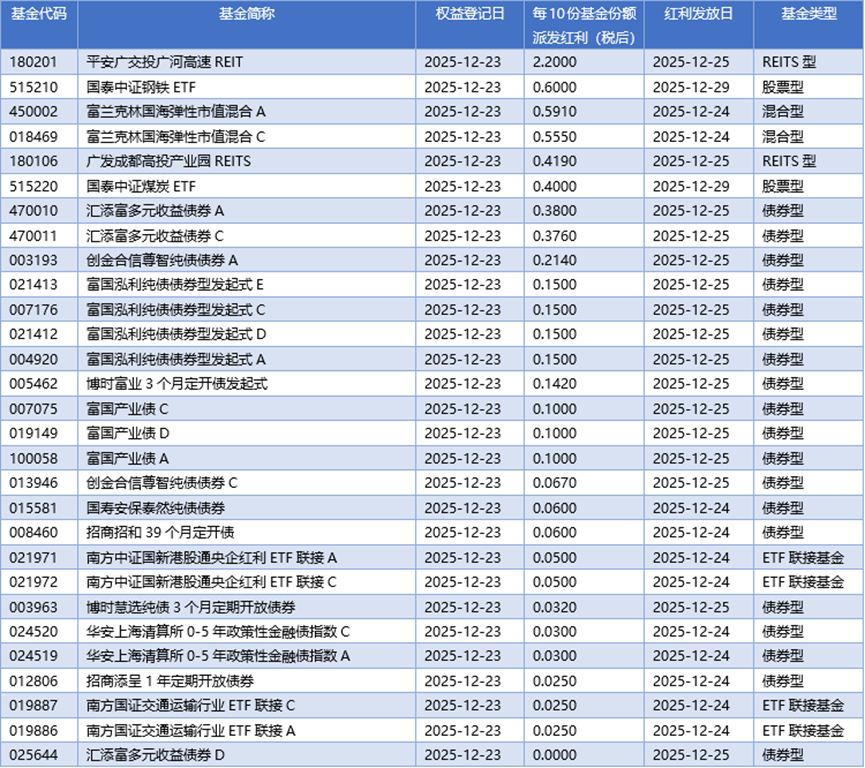865x768 pixels.
Task: Click dividend value 0.5910
Action: (554, 111)
